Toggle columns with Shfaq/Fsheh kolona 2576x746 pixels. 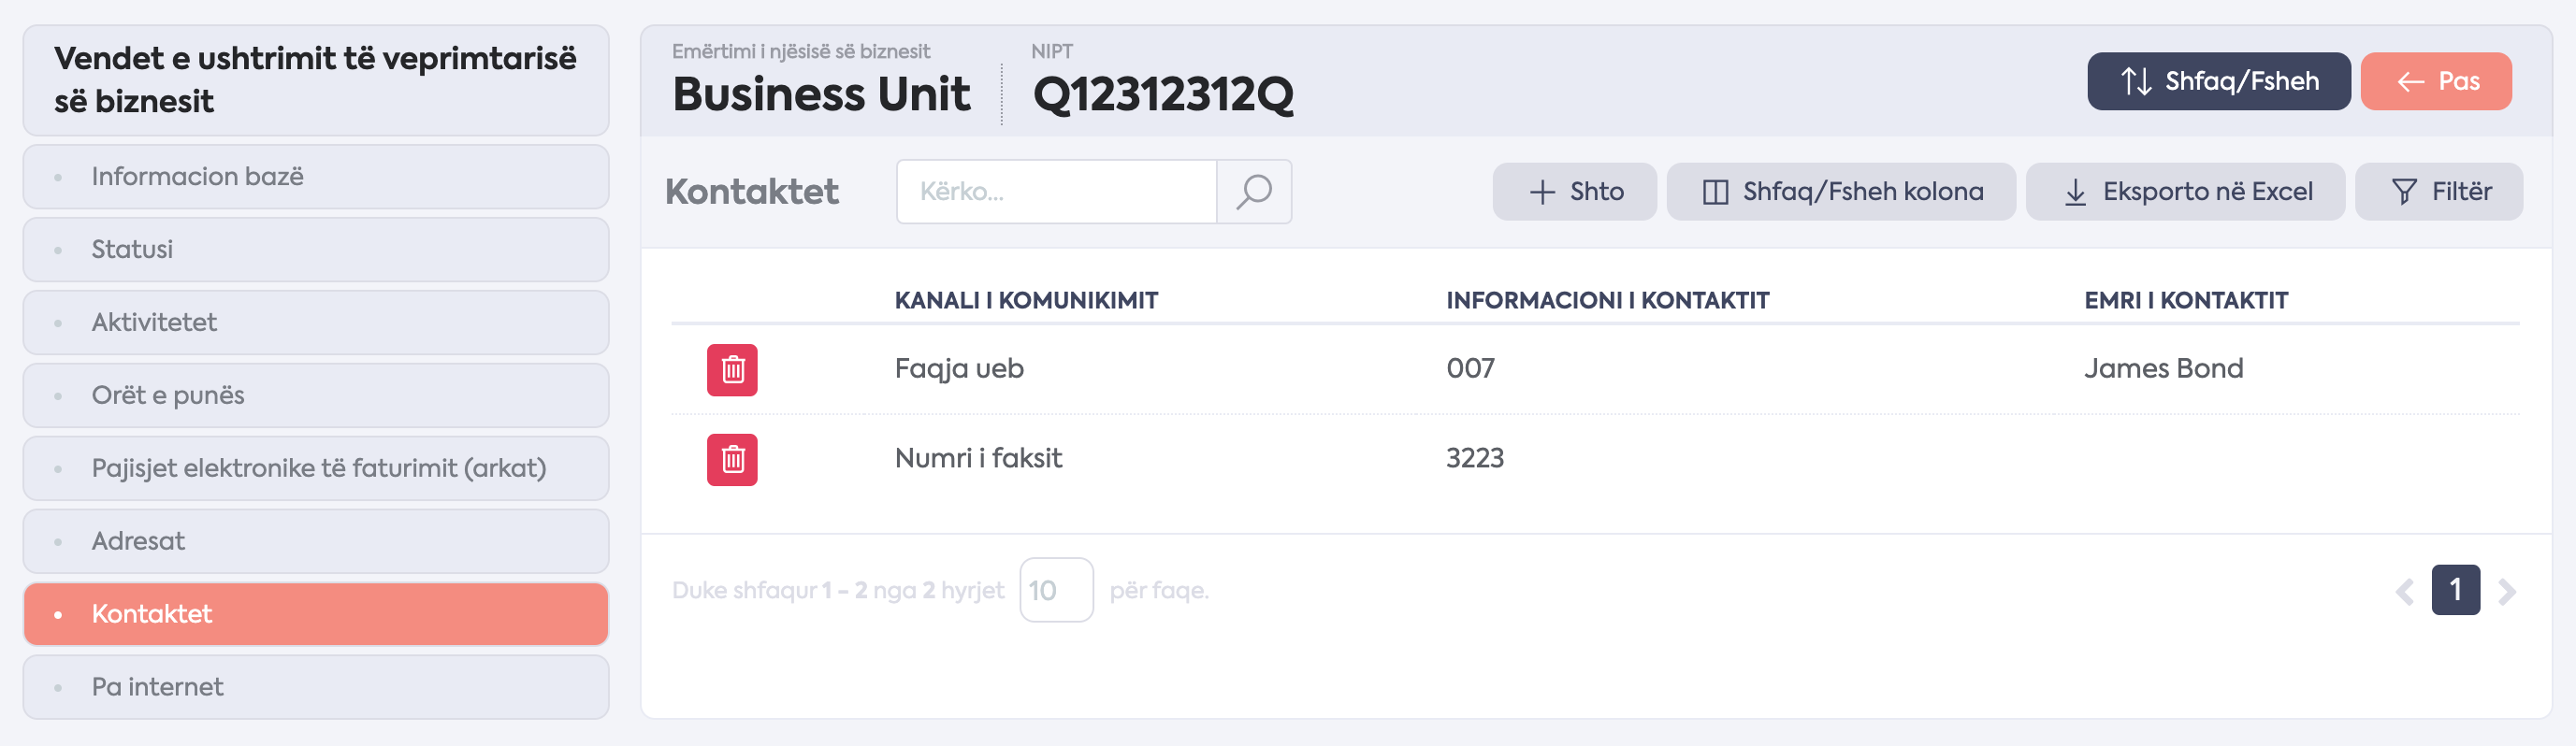(x=1841, y=191)
